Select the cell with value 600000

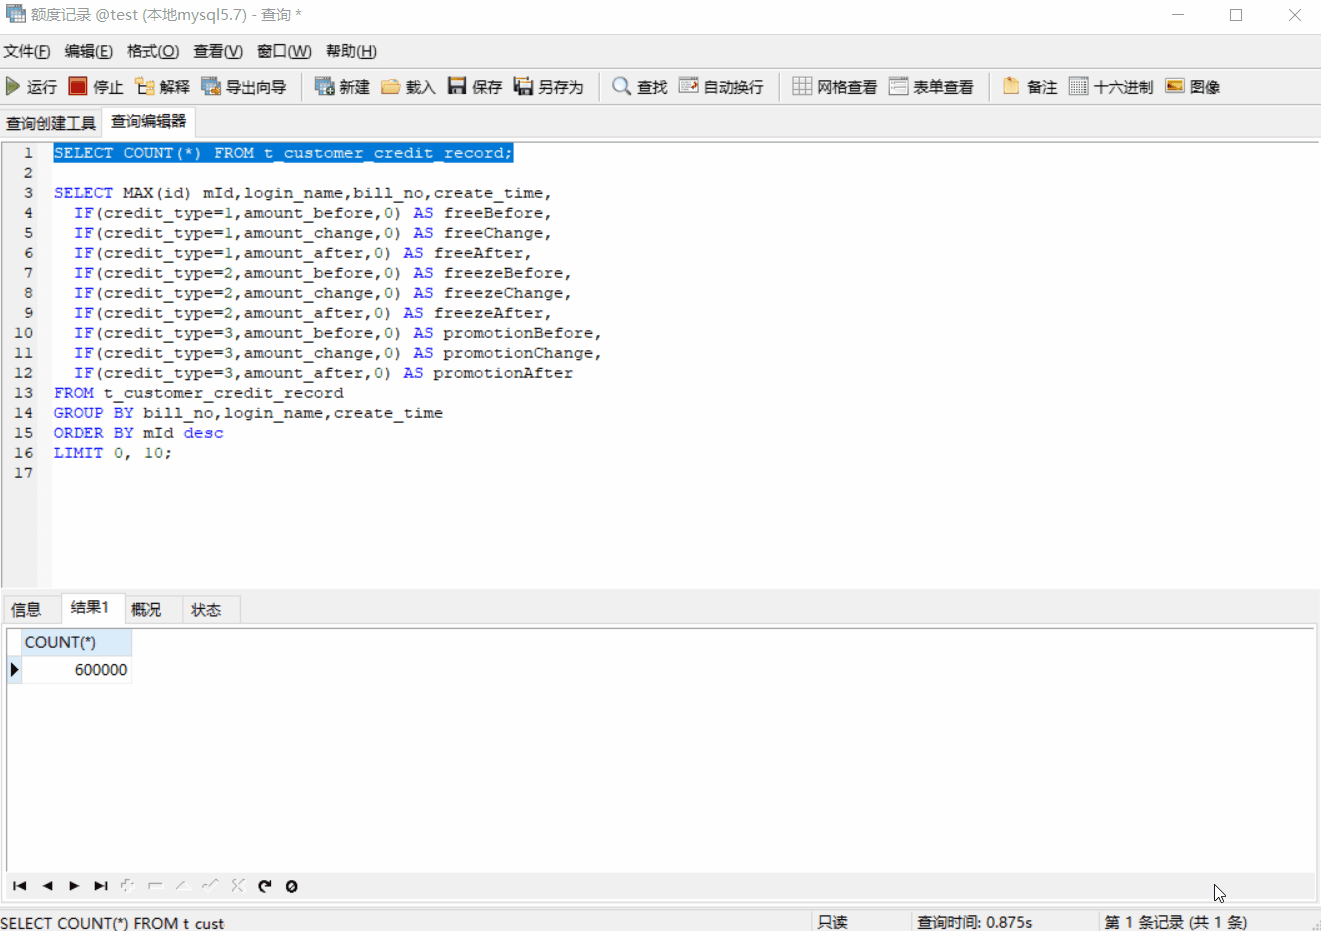pyautogui.click(x=76, y=670)
